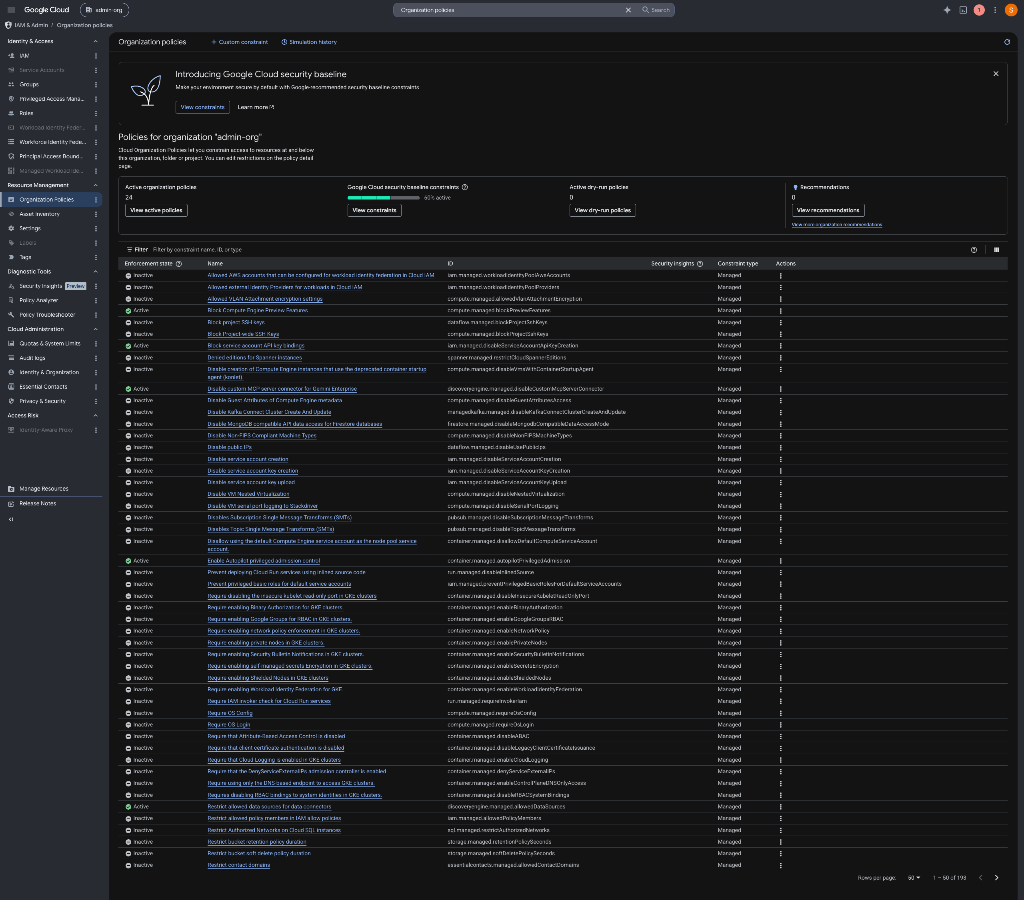Go to next page of policies
The height and width of the screenshot is (900, 1024).
click(997, 878)
